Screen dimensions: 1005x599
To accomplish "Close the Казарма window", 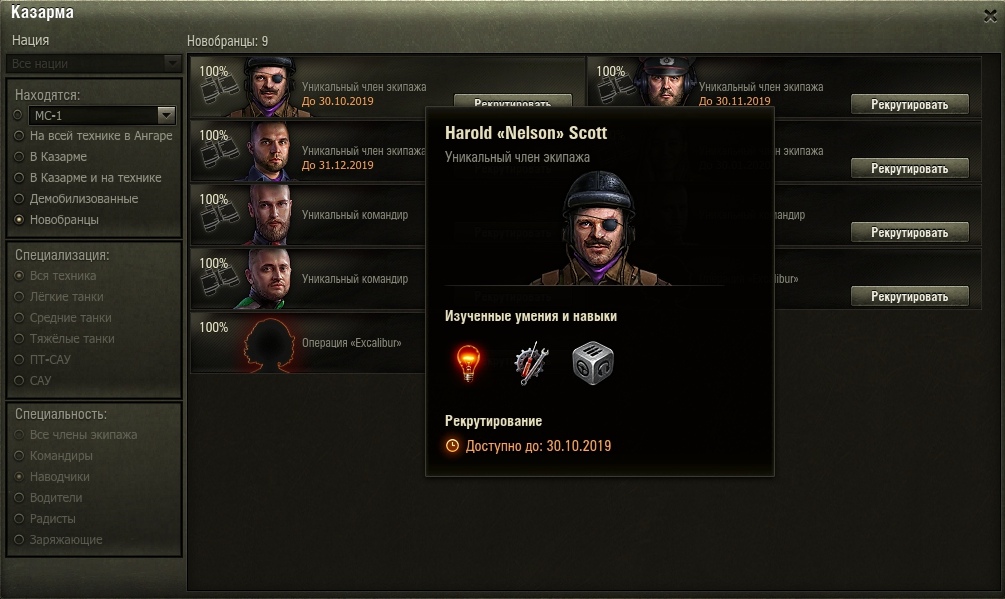I will (990, 17).
